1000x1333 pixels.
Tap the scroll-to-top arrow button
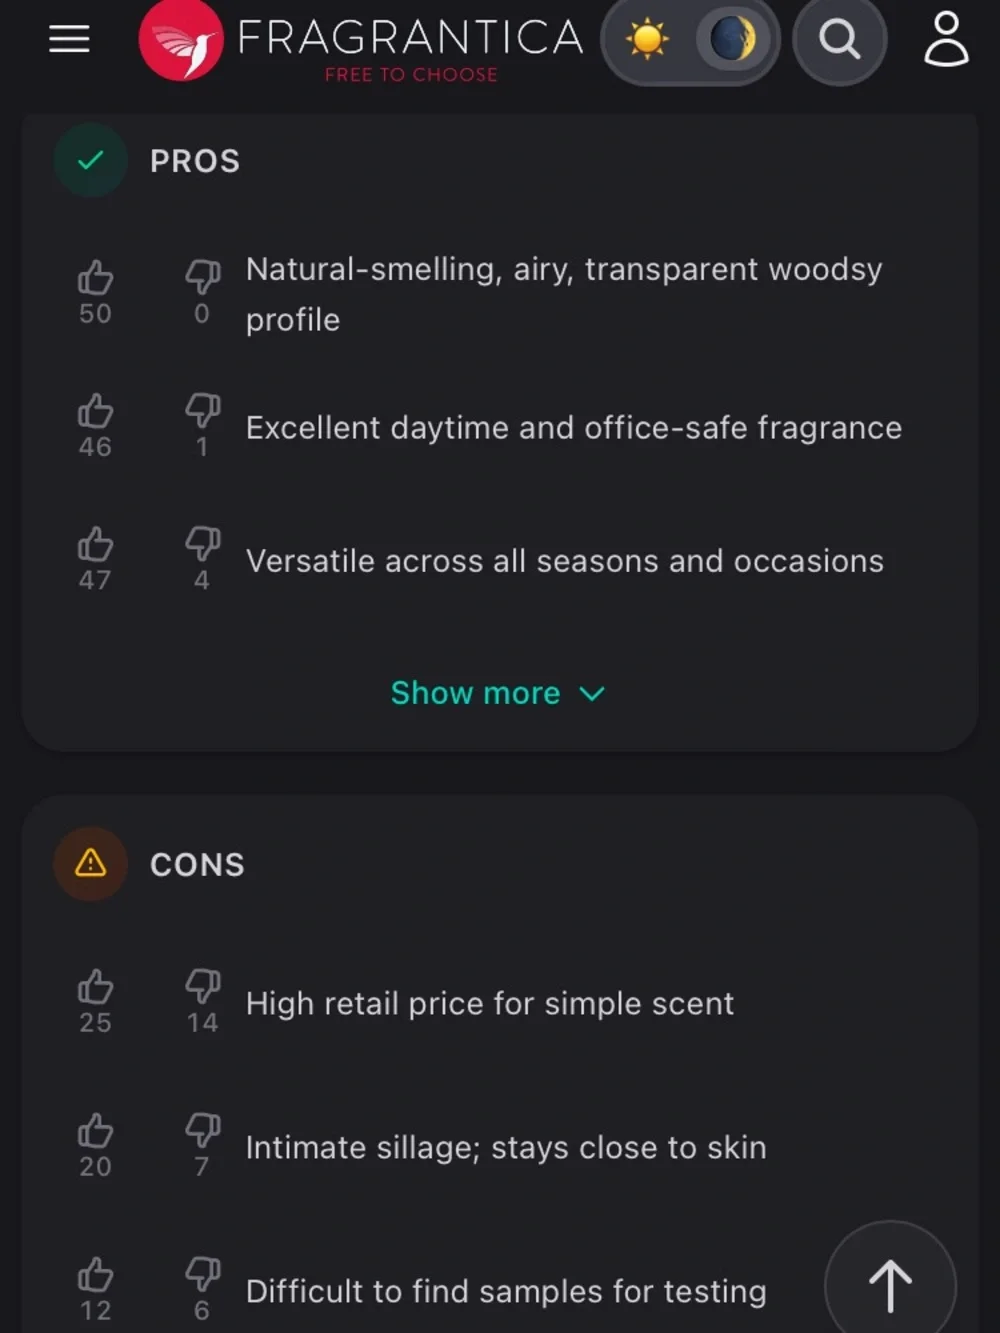coord(890,1285)
